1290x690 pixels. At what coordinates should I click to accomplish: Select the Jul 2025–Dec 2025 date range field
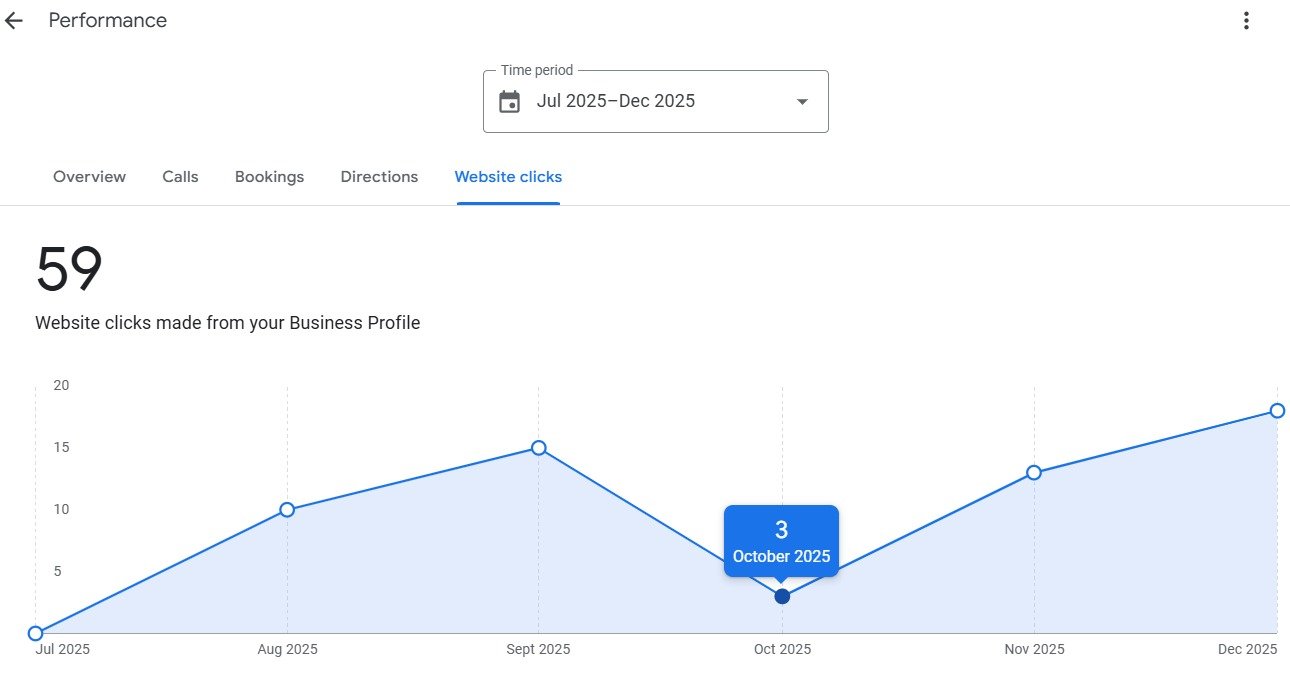pos(615,101)
